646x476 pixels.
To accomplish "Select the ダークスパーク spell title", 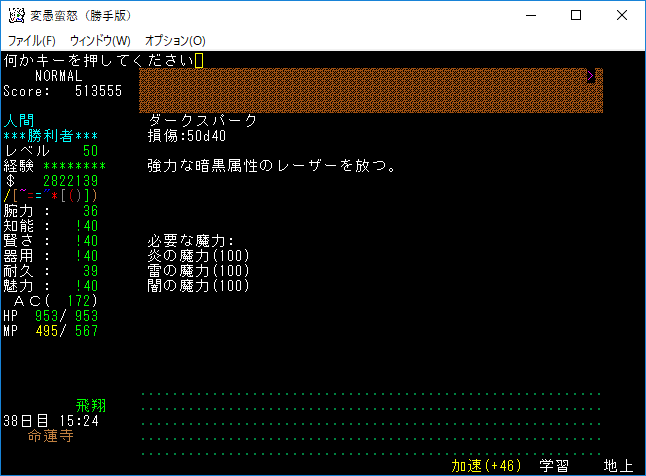I will [203, 121].
